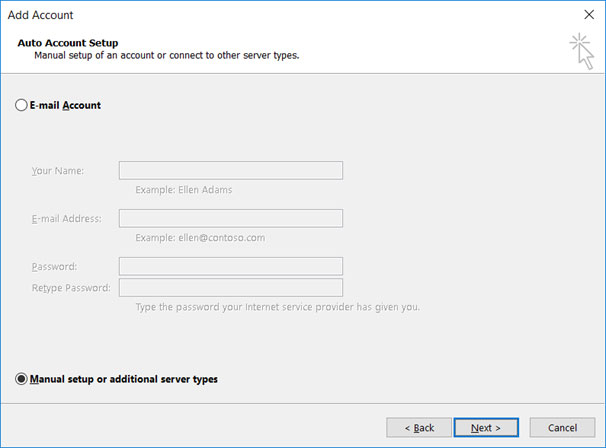Viewport: 606px width, 448px height.
Task: Click the 'Your Name:' label
Action: pyautogui.click(x=58, y=171)
